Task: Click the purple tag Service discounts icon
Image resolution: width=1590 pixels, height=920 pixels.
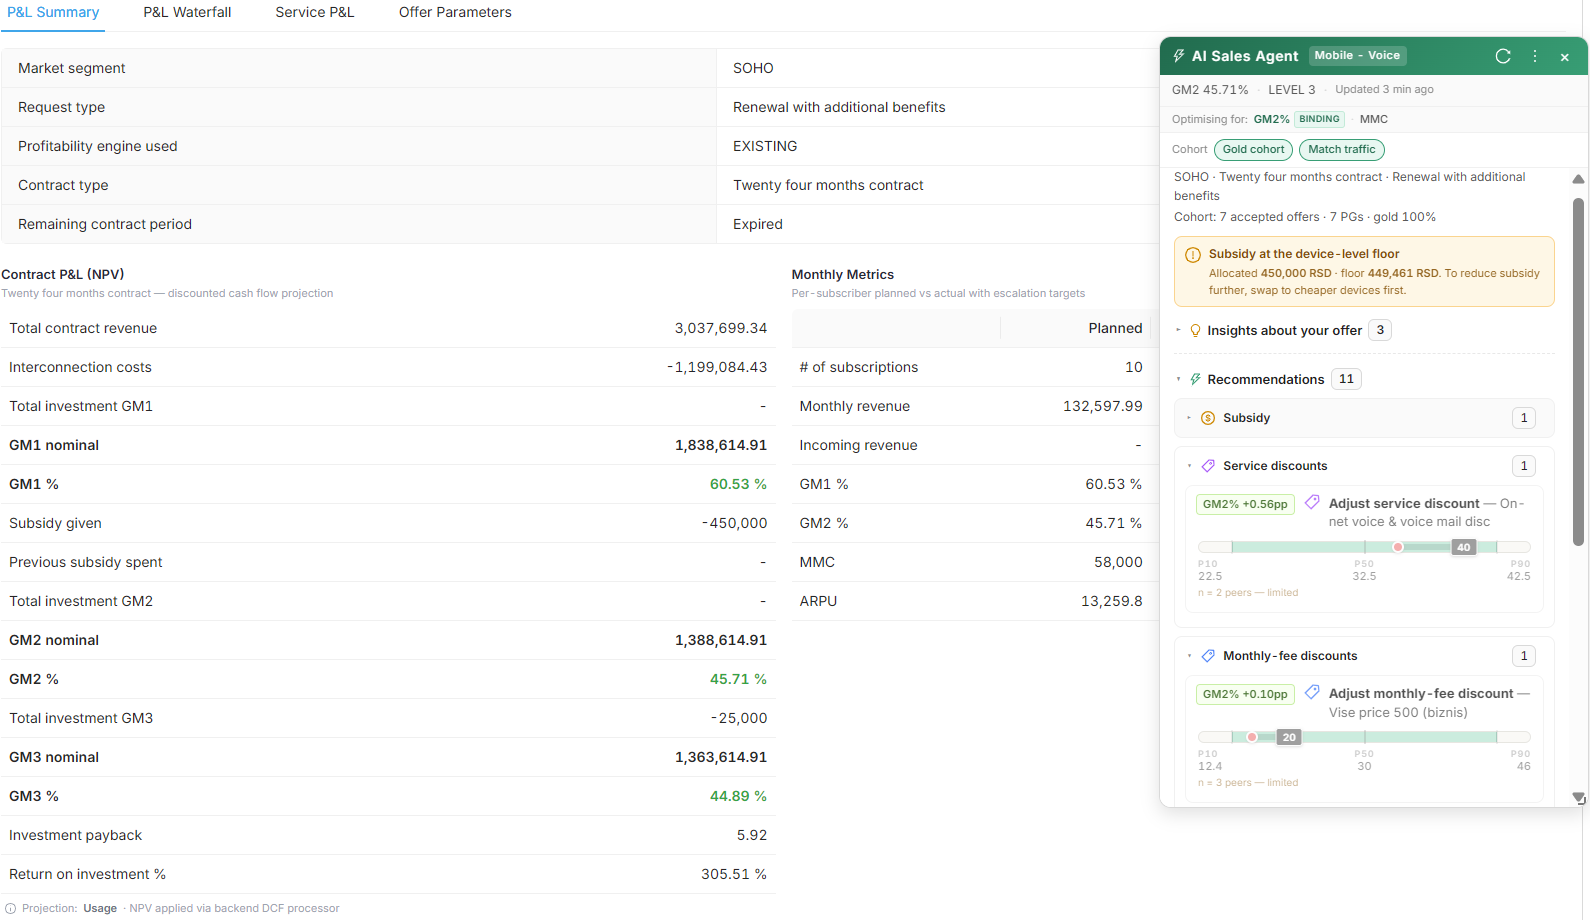Action: (1208, 466)
